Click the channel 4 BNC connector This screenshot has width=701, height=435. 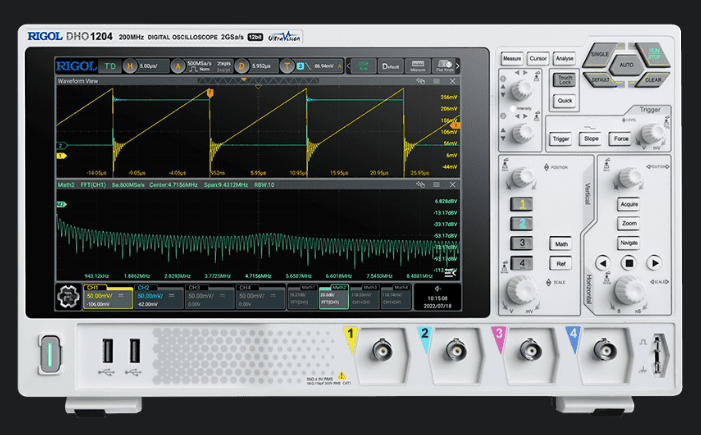[x=605, y=350]
